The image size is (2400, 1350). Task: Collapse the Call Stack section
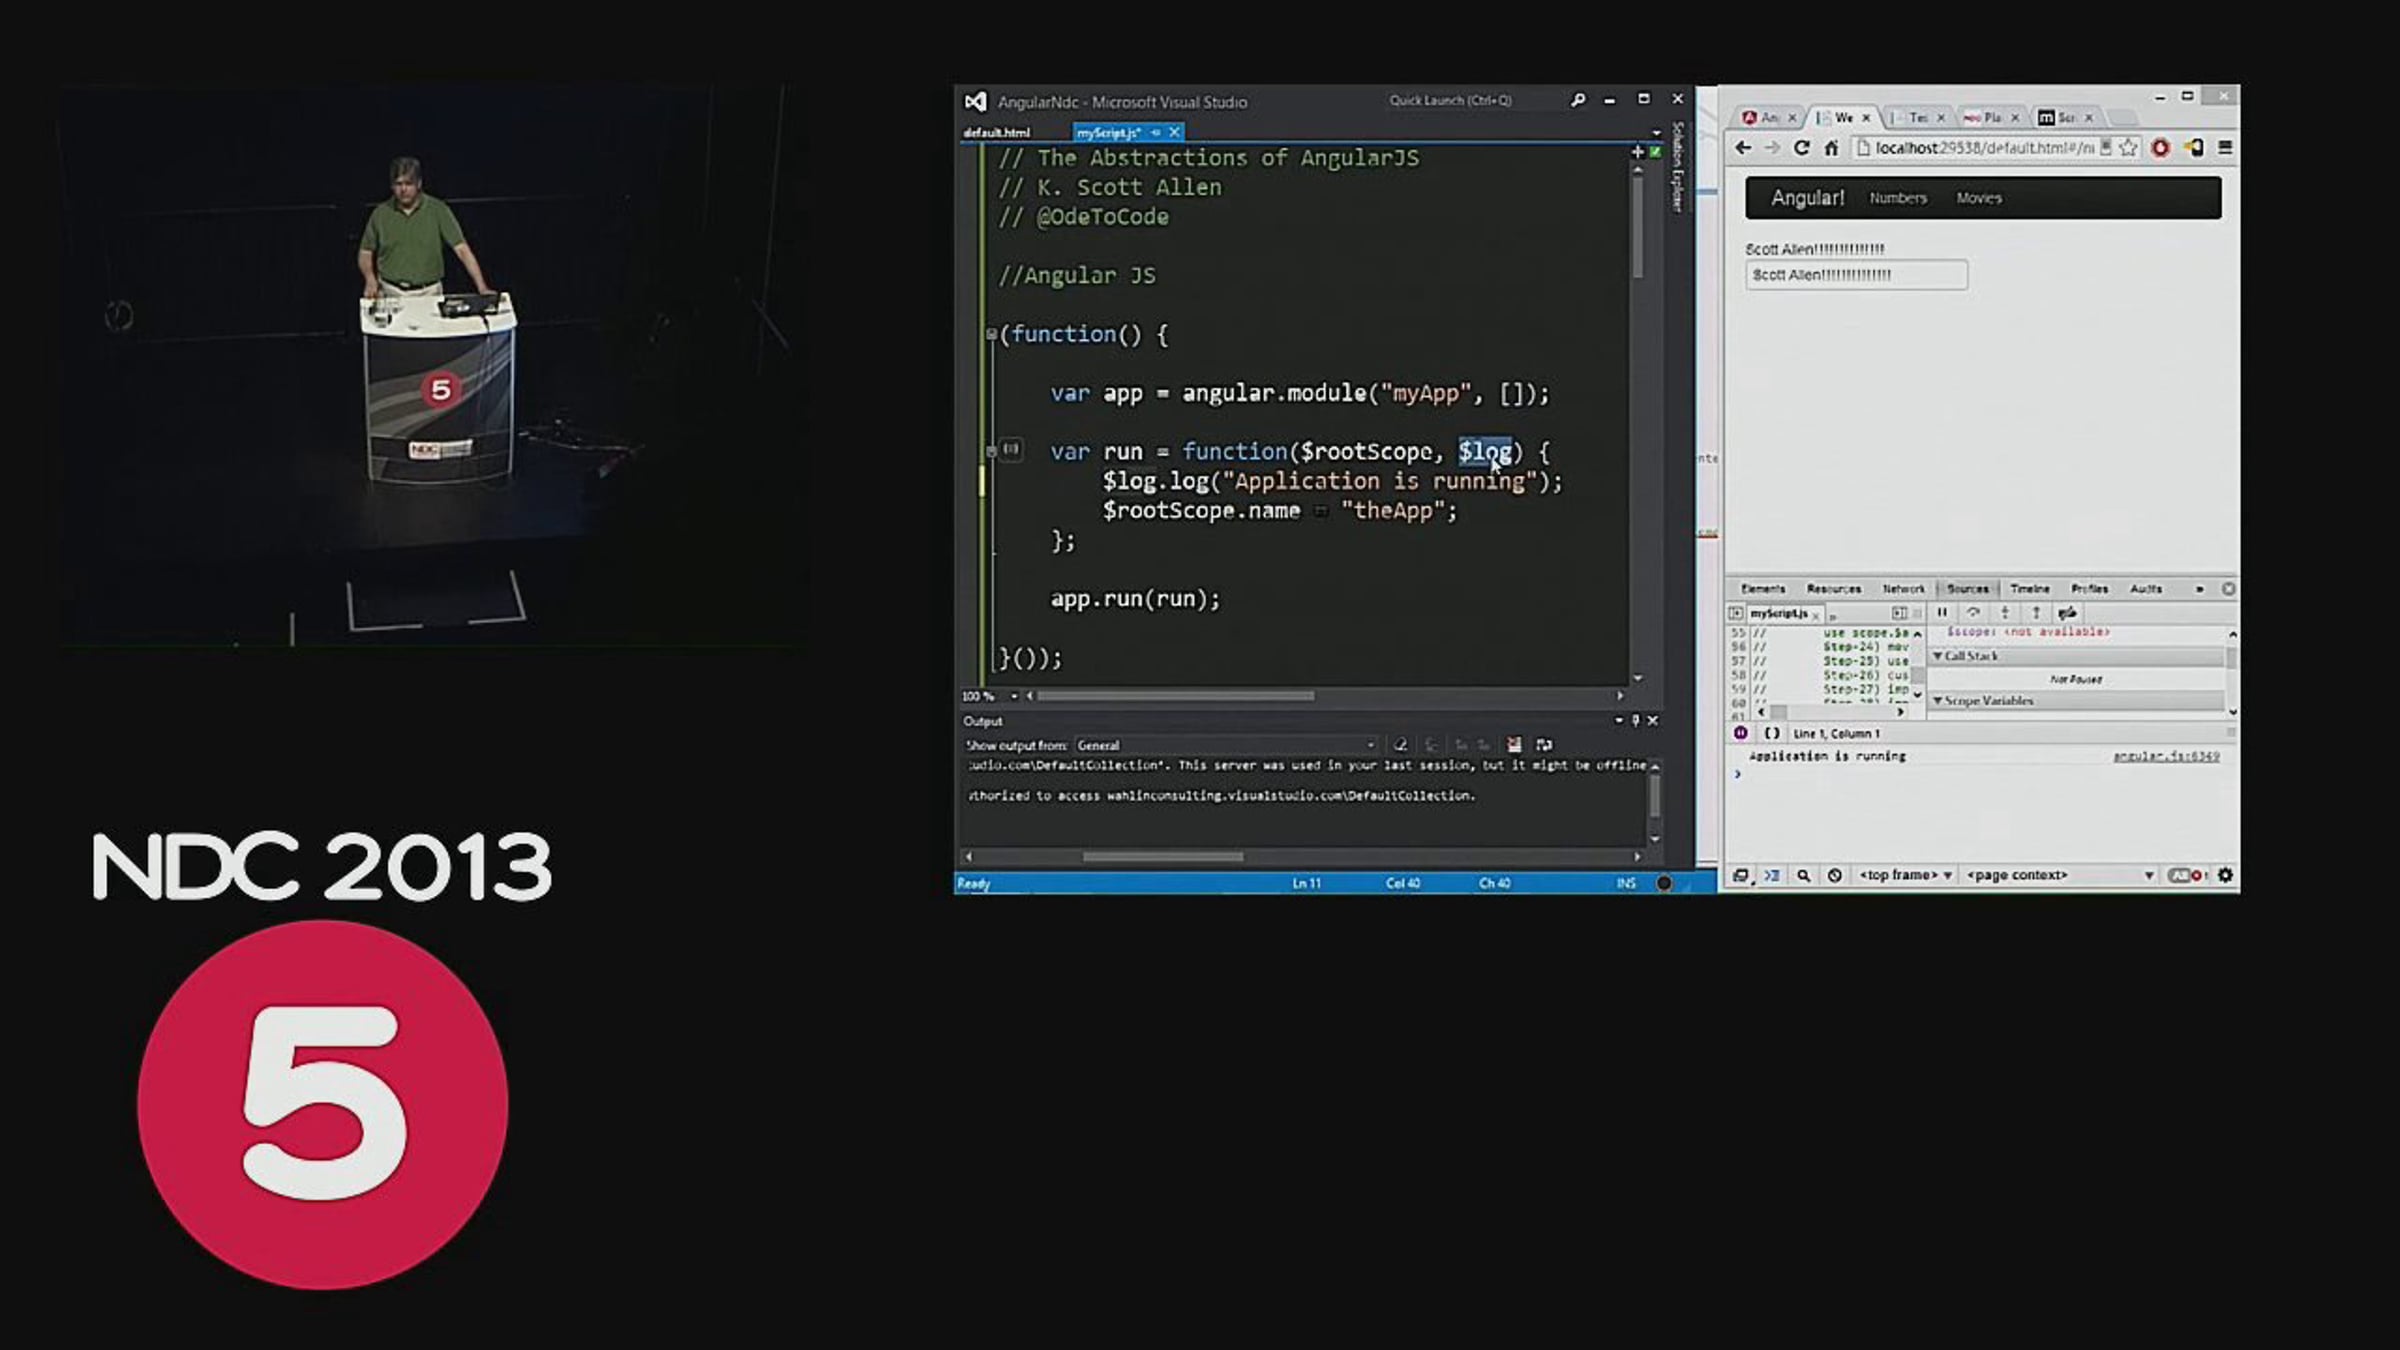pyautogui.click(x=1966, y=656)
